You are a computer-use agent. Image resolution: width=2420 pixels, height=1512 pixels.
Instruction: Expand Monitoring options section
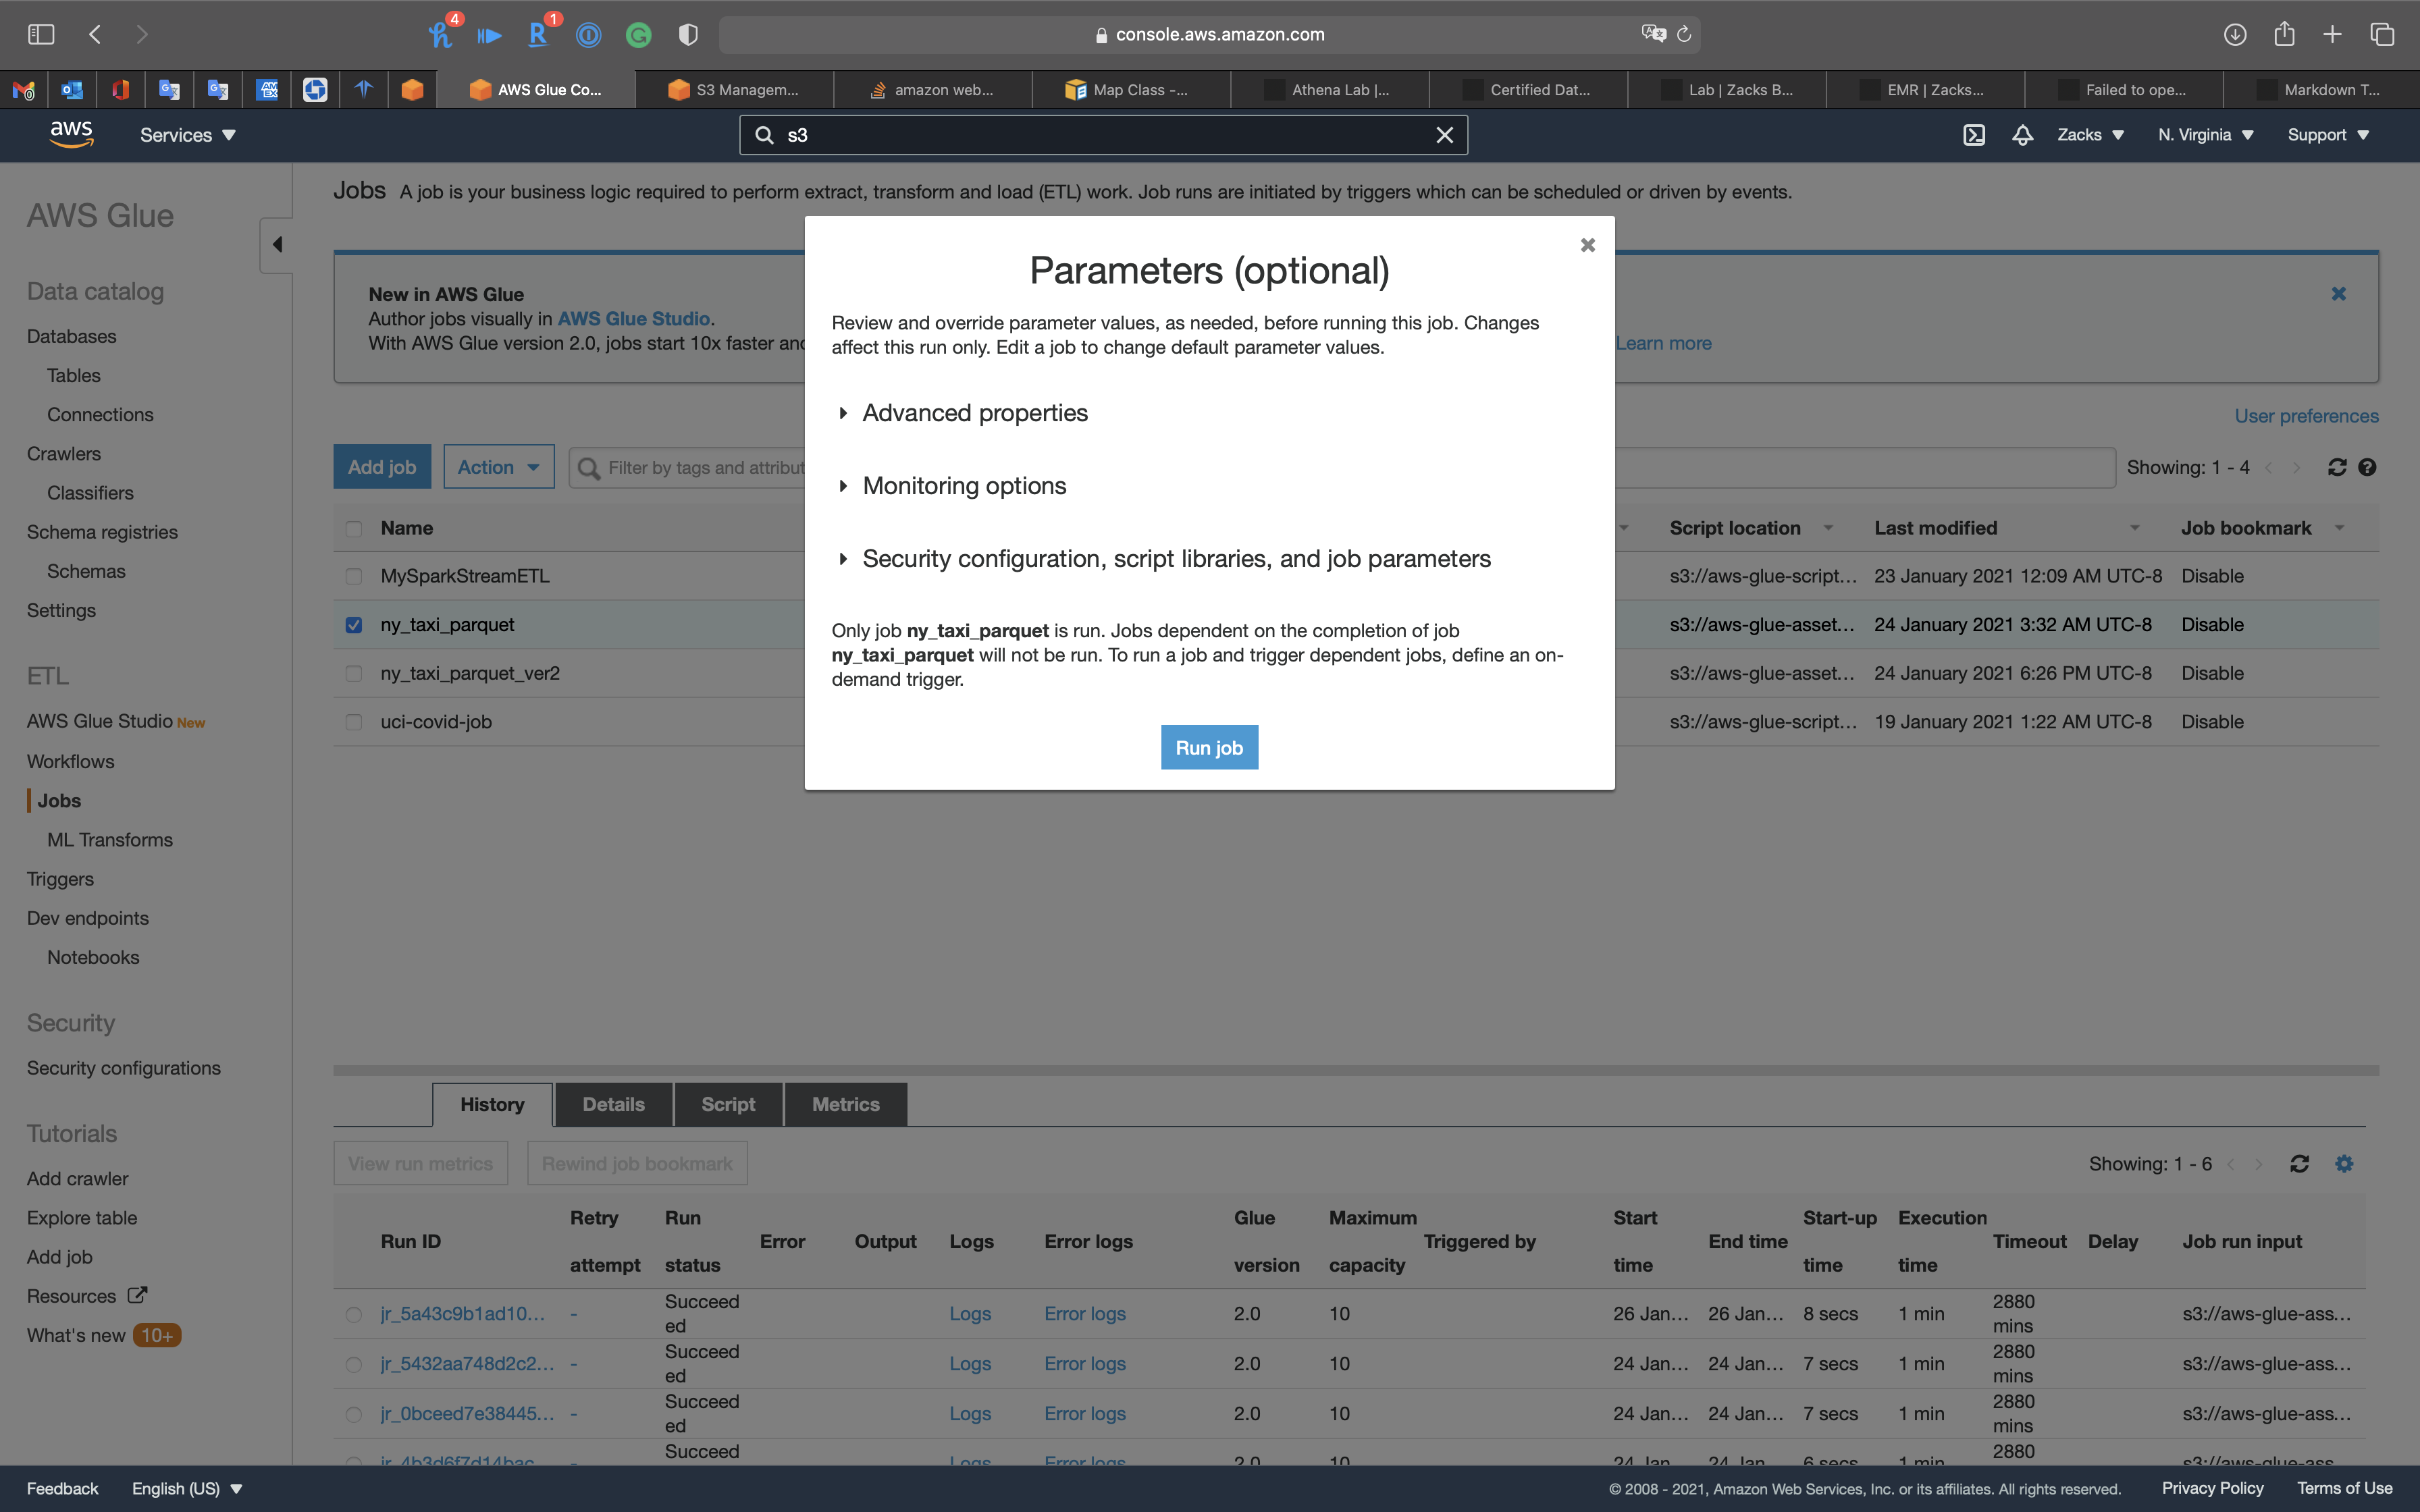tap(963, 486)
